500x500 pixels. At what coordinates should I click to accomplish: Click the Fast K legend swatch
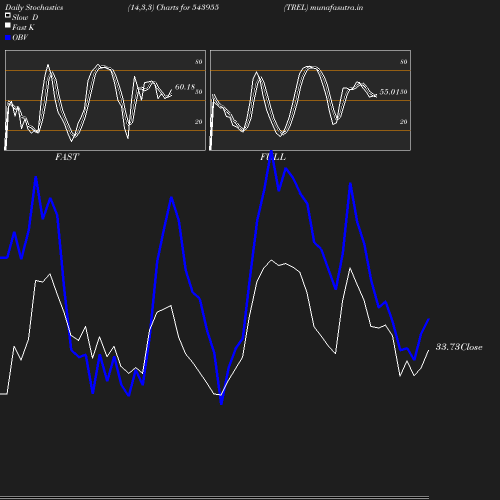tap(8, 25)
